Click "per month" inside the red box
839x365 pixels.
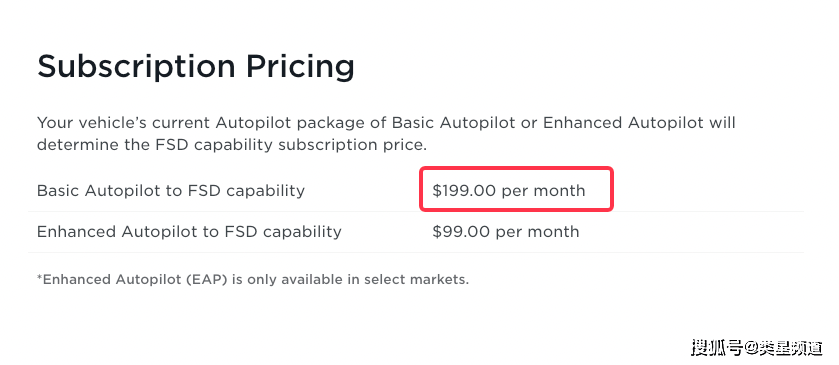coord(543,192)
